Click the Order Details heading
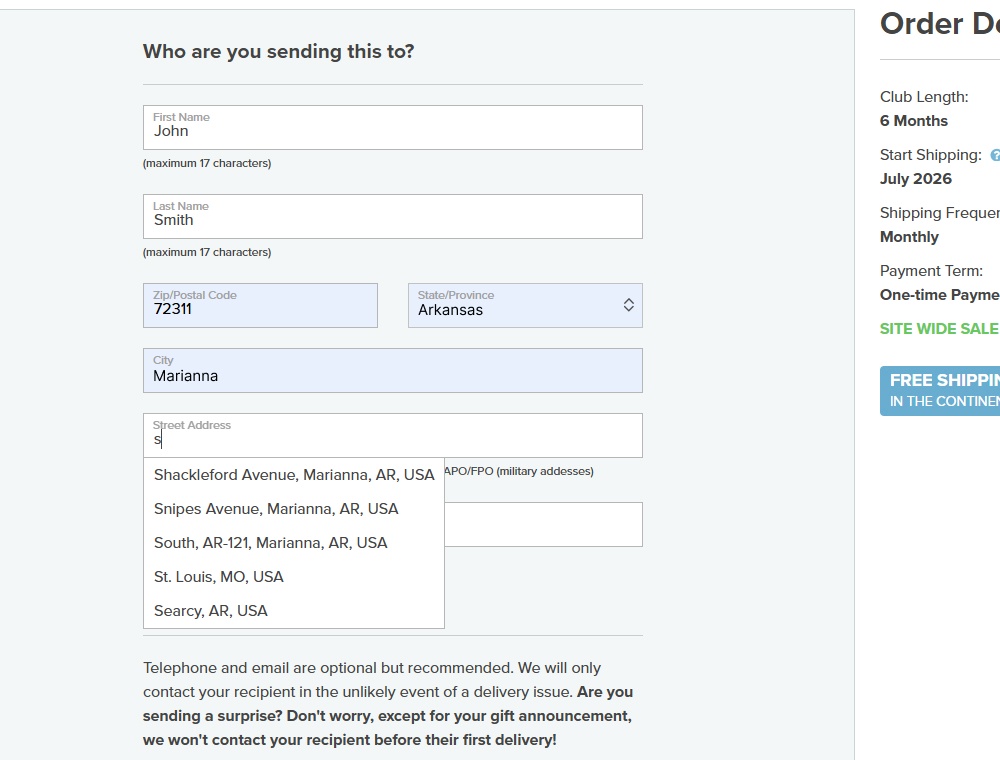1000x760 pixels. [x=940, y=24]
